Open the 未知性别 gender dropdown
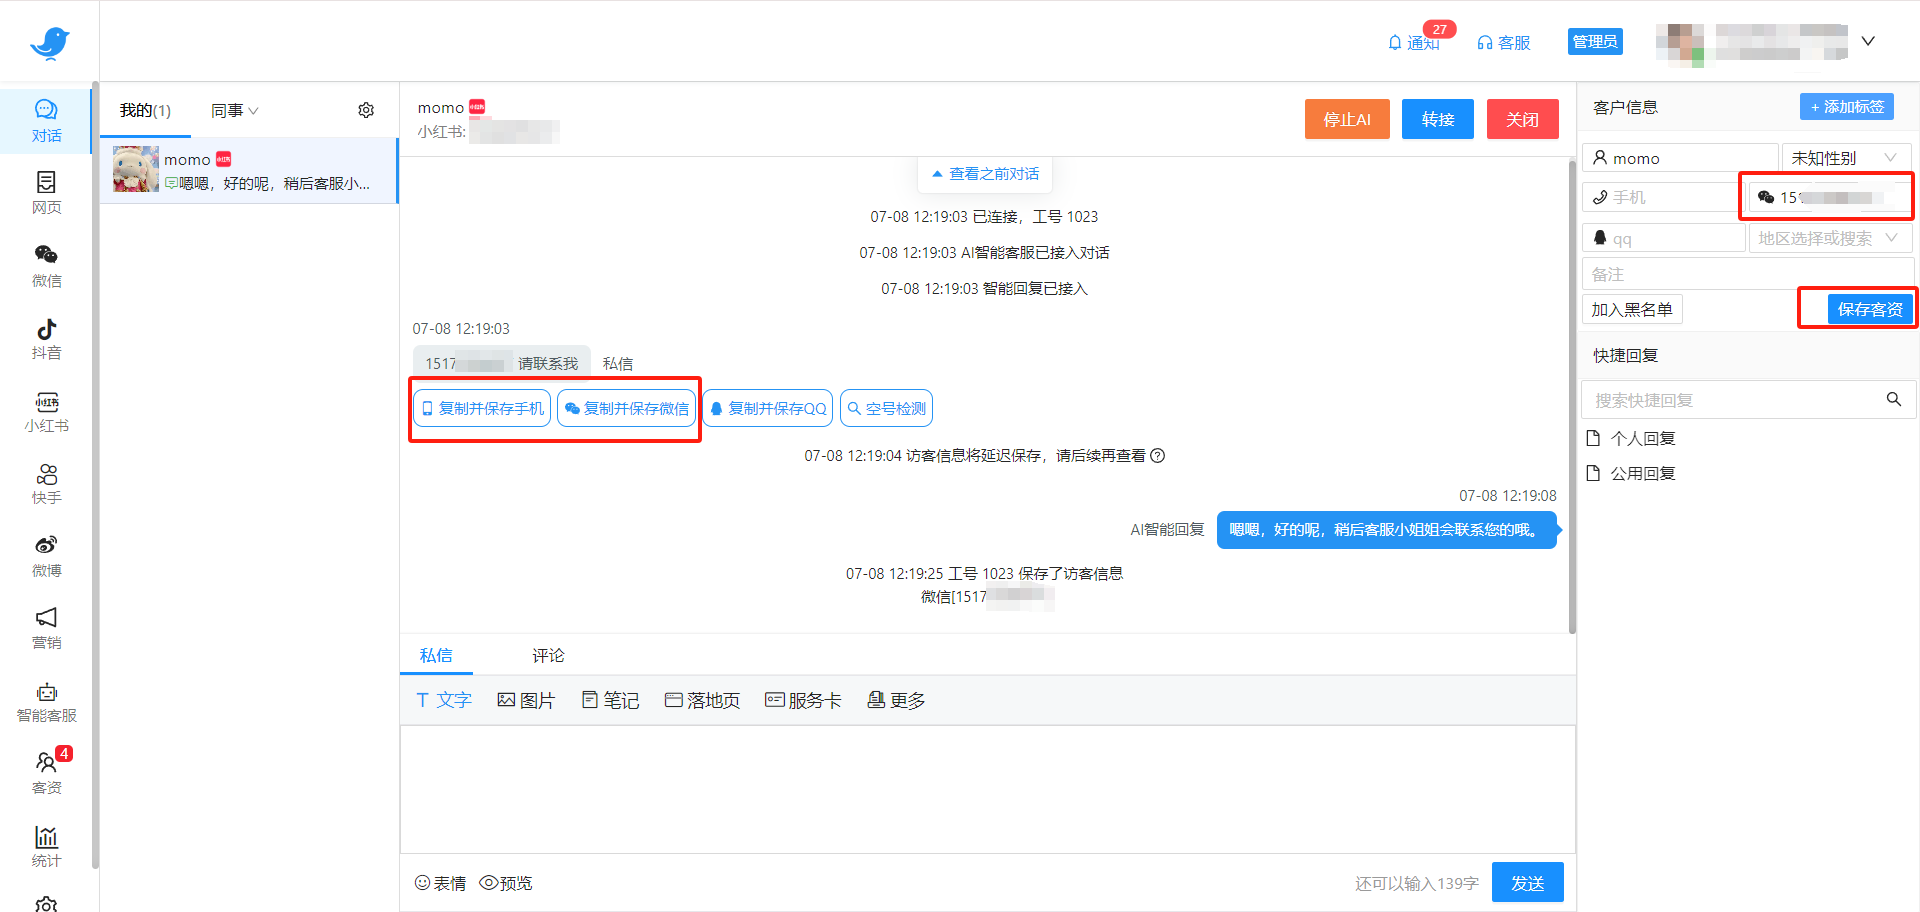1920x912 pixels. point(1845,158)
